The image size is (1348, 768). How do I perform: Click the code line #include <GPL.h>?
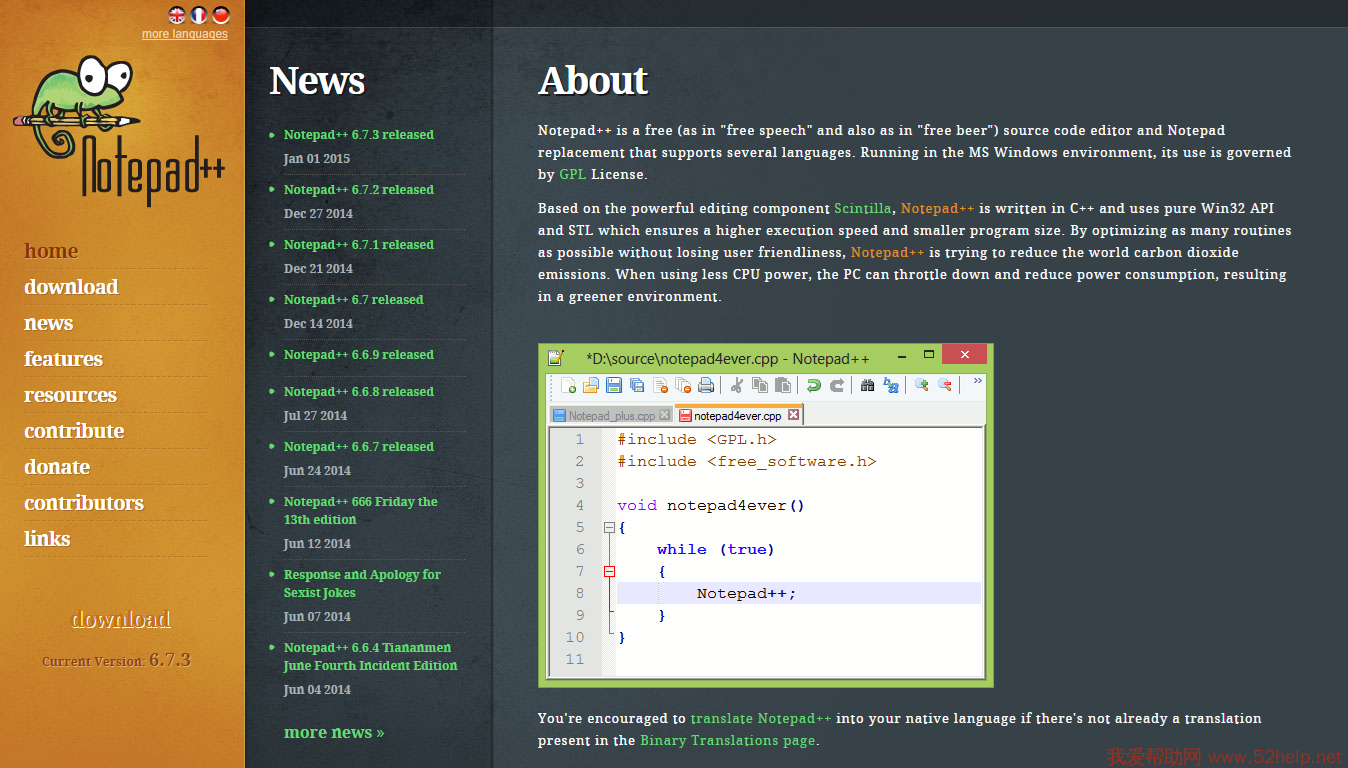[697, 439]
